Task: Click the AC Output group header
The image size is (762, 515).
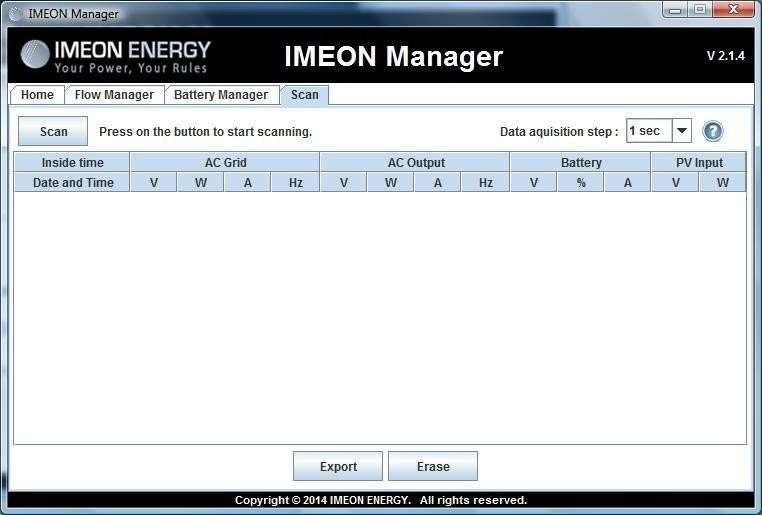Action: point(416,162)
